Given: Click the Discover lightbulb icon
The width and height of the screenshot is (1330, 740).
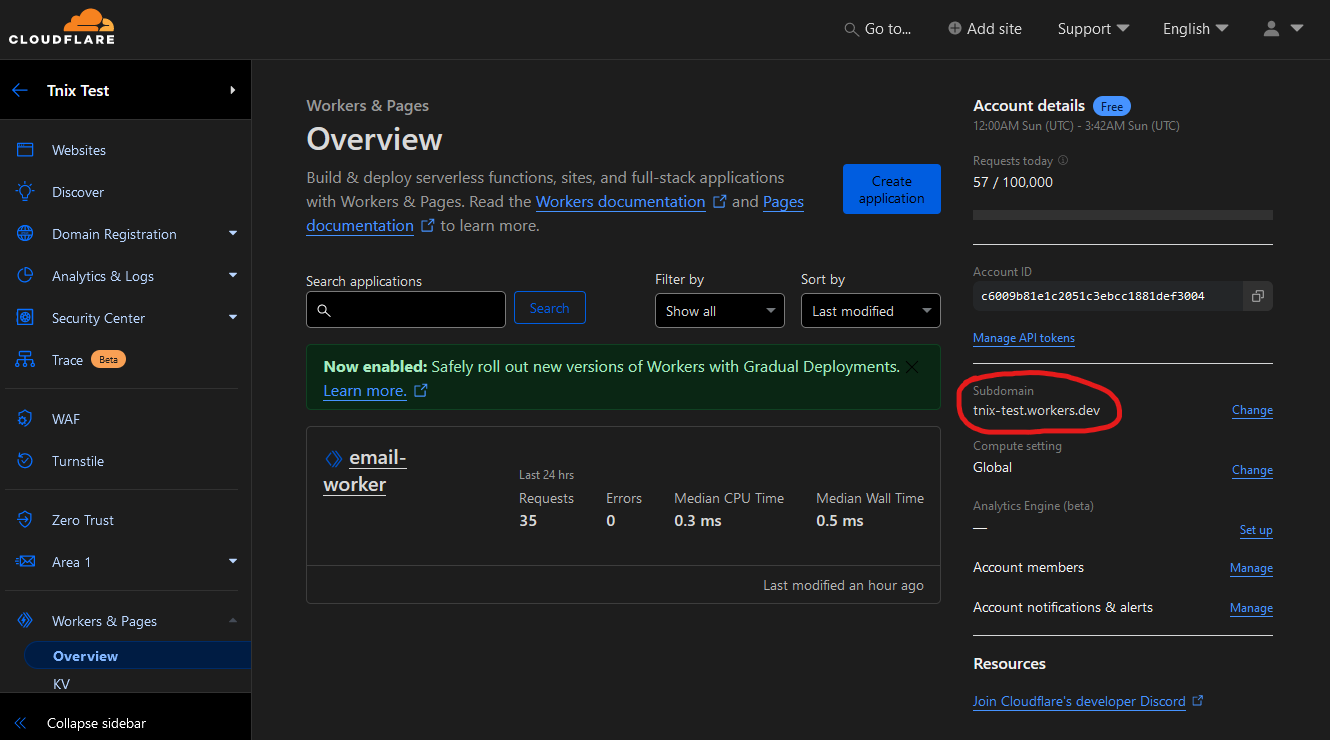Looking at the screenshot, I should pyautogui.click(x=26, y=192).
